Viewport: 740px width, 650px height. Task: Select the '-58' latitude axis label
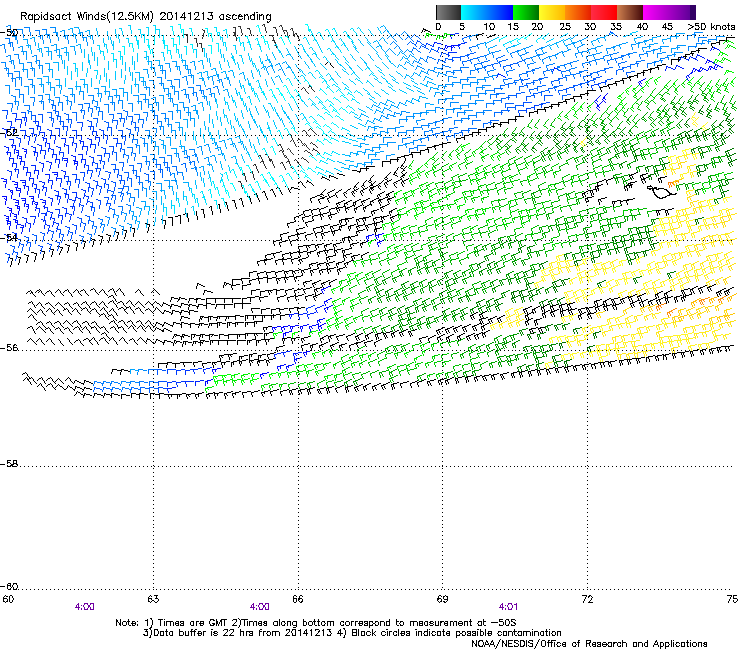[x=9, y=464]
